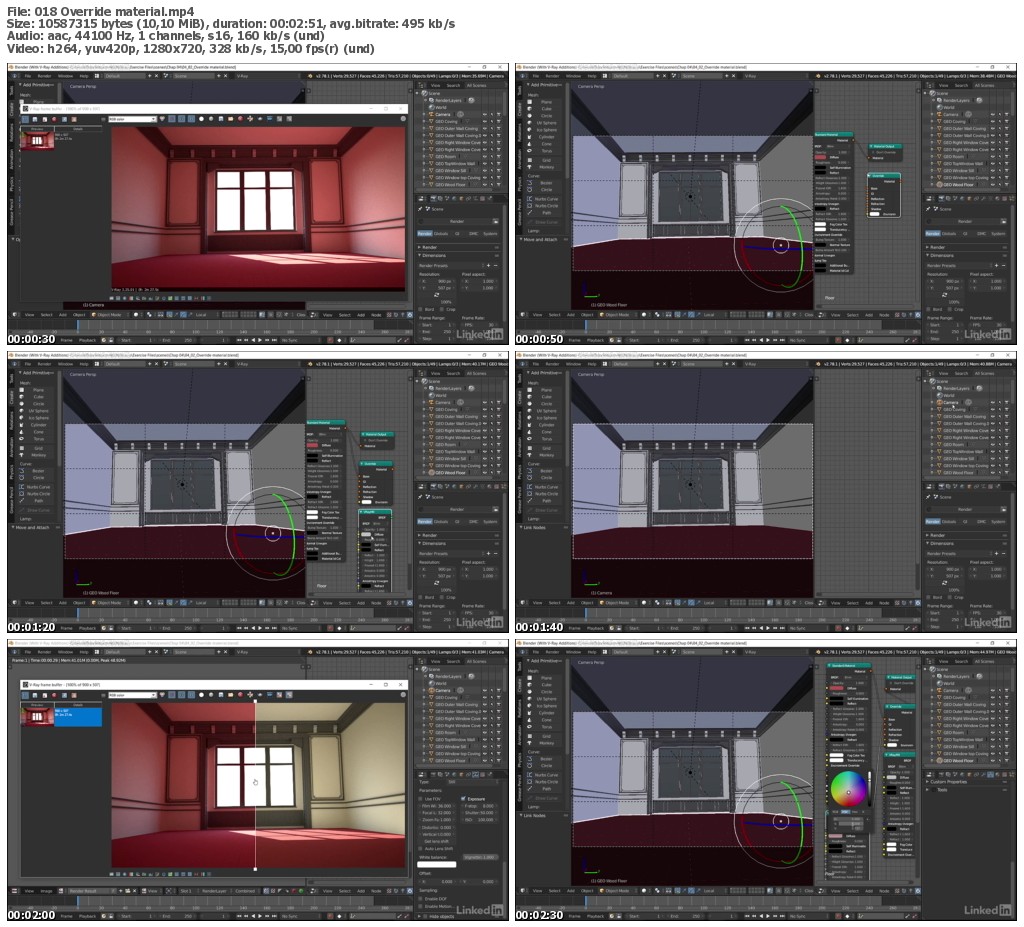Viewport: 1024px width, 927px height.
Task: Add a Bezier curve in the 00:02:30 frame
Action: tap(547, 759)
